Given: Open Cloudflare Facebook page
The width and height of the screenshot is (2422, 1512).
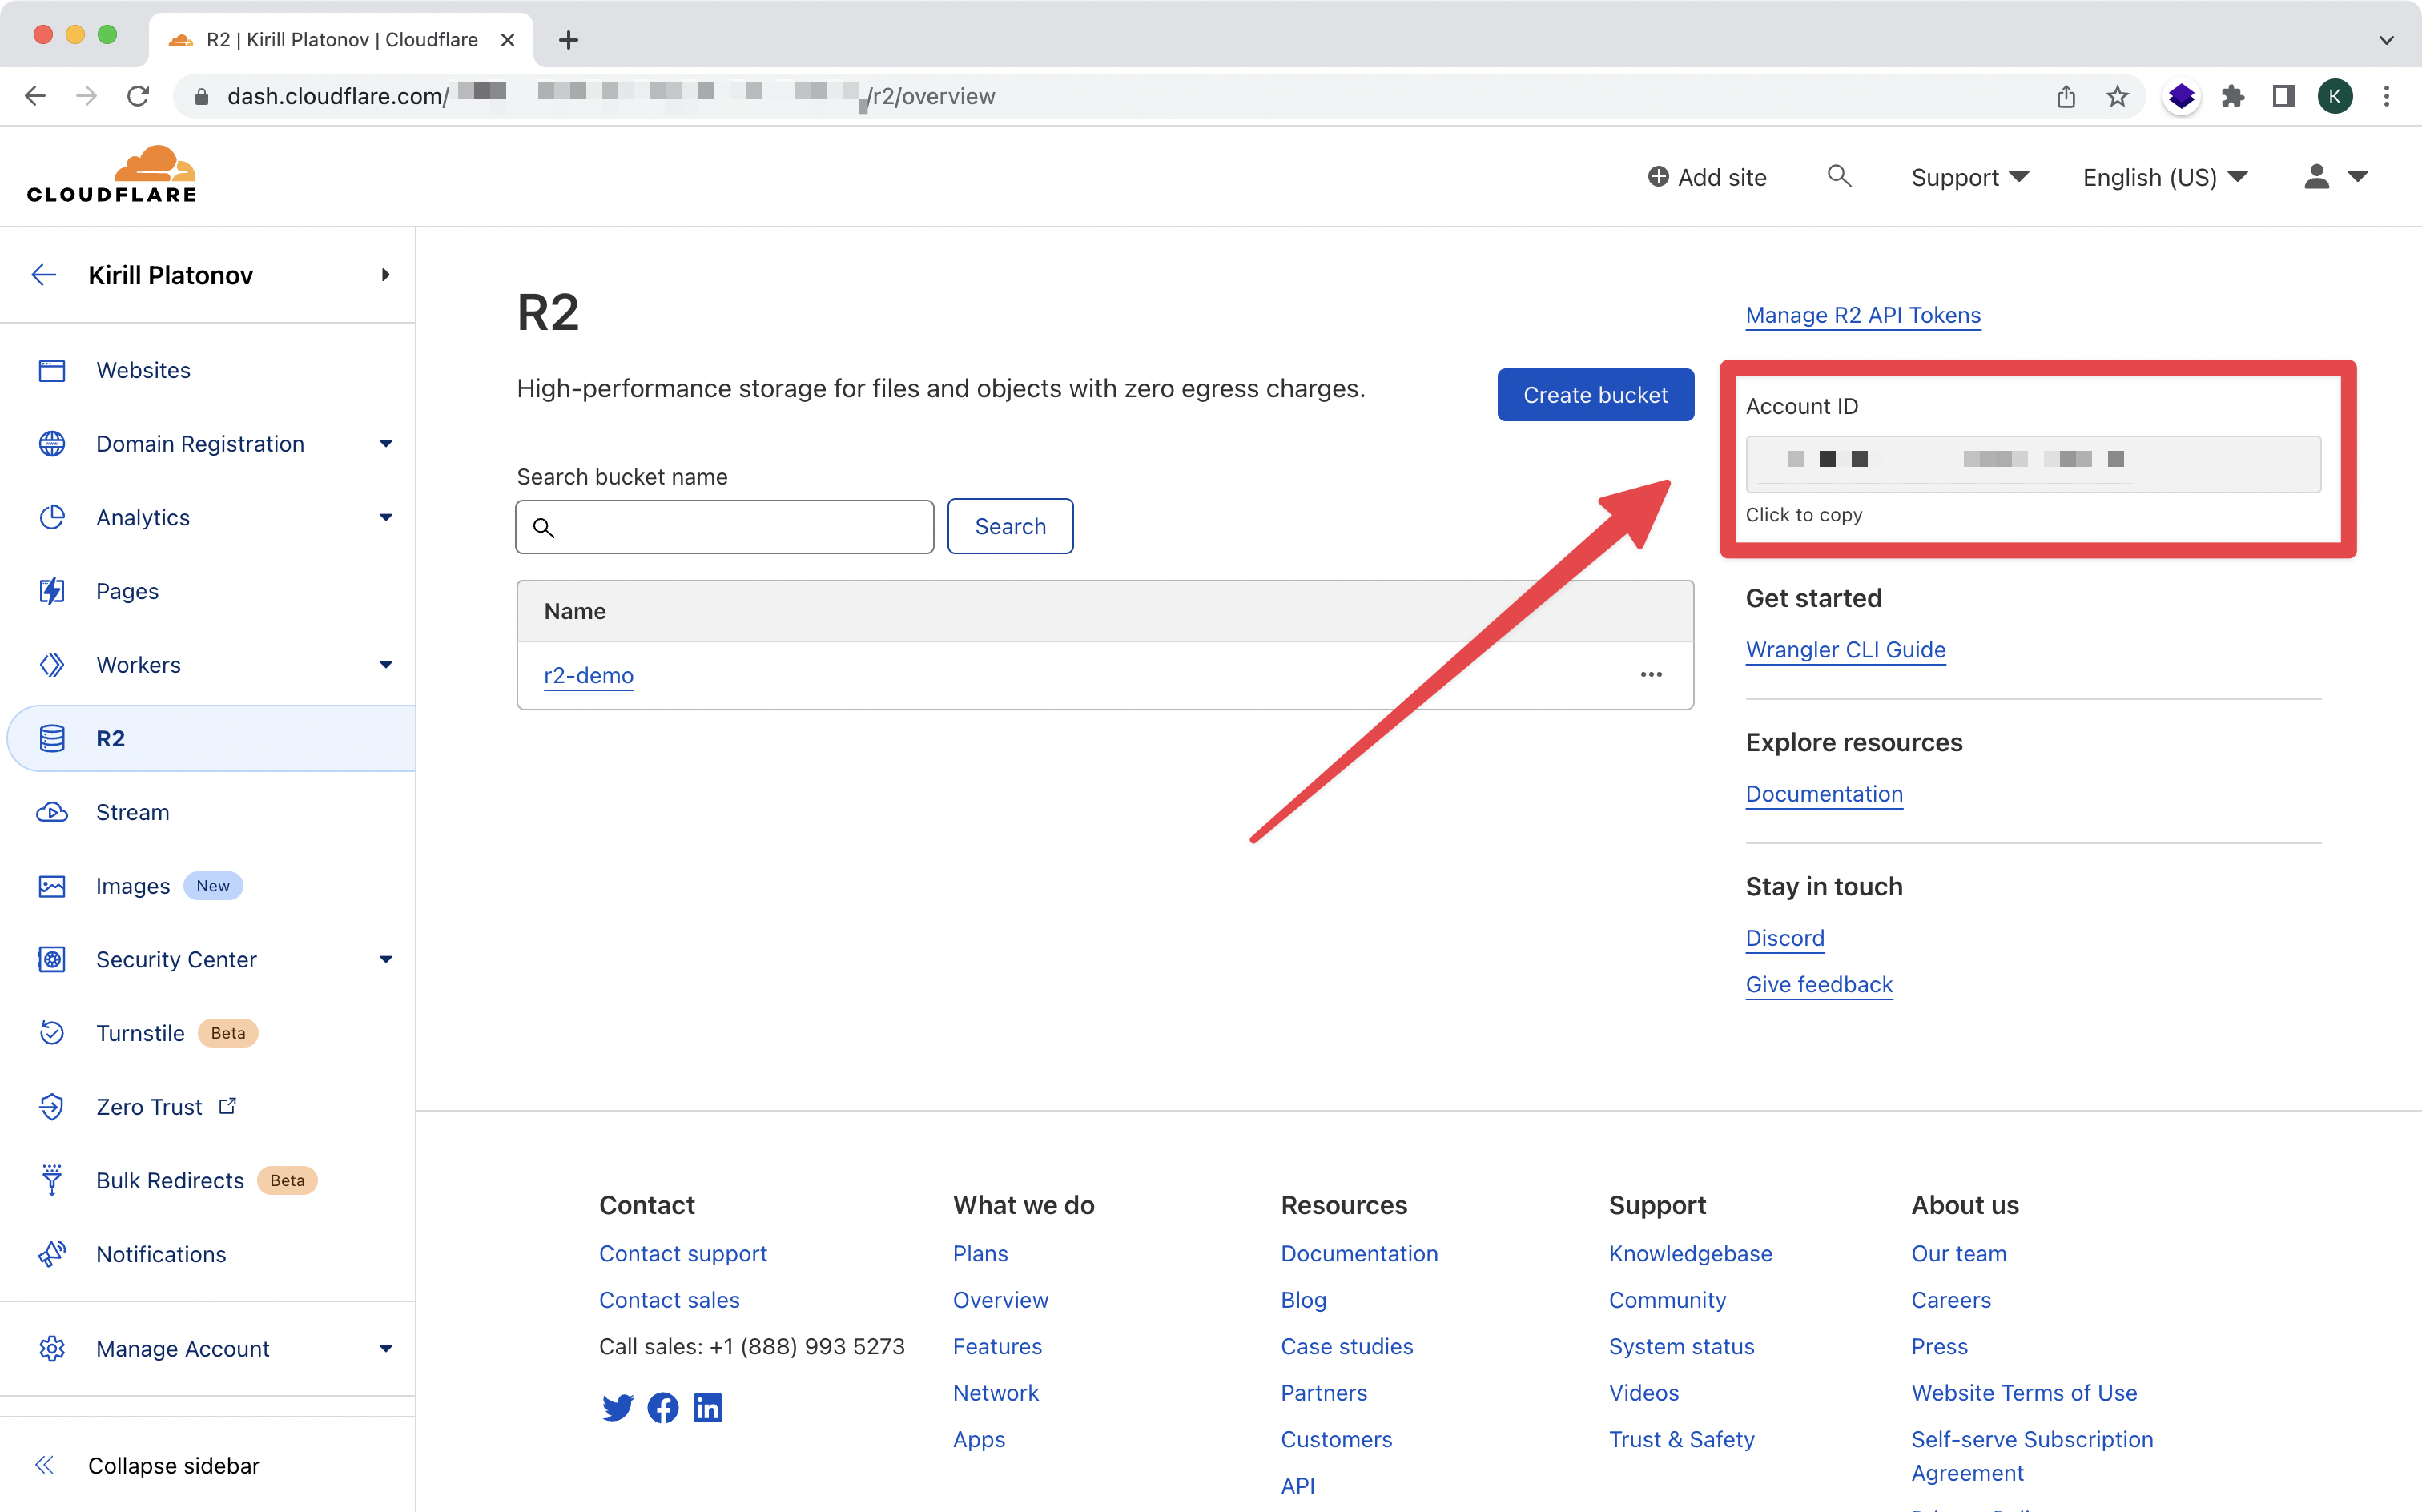Looking at the screenshot, I should pyautogui.click(x=663, y=1408).
